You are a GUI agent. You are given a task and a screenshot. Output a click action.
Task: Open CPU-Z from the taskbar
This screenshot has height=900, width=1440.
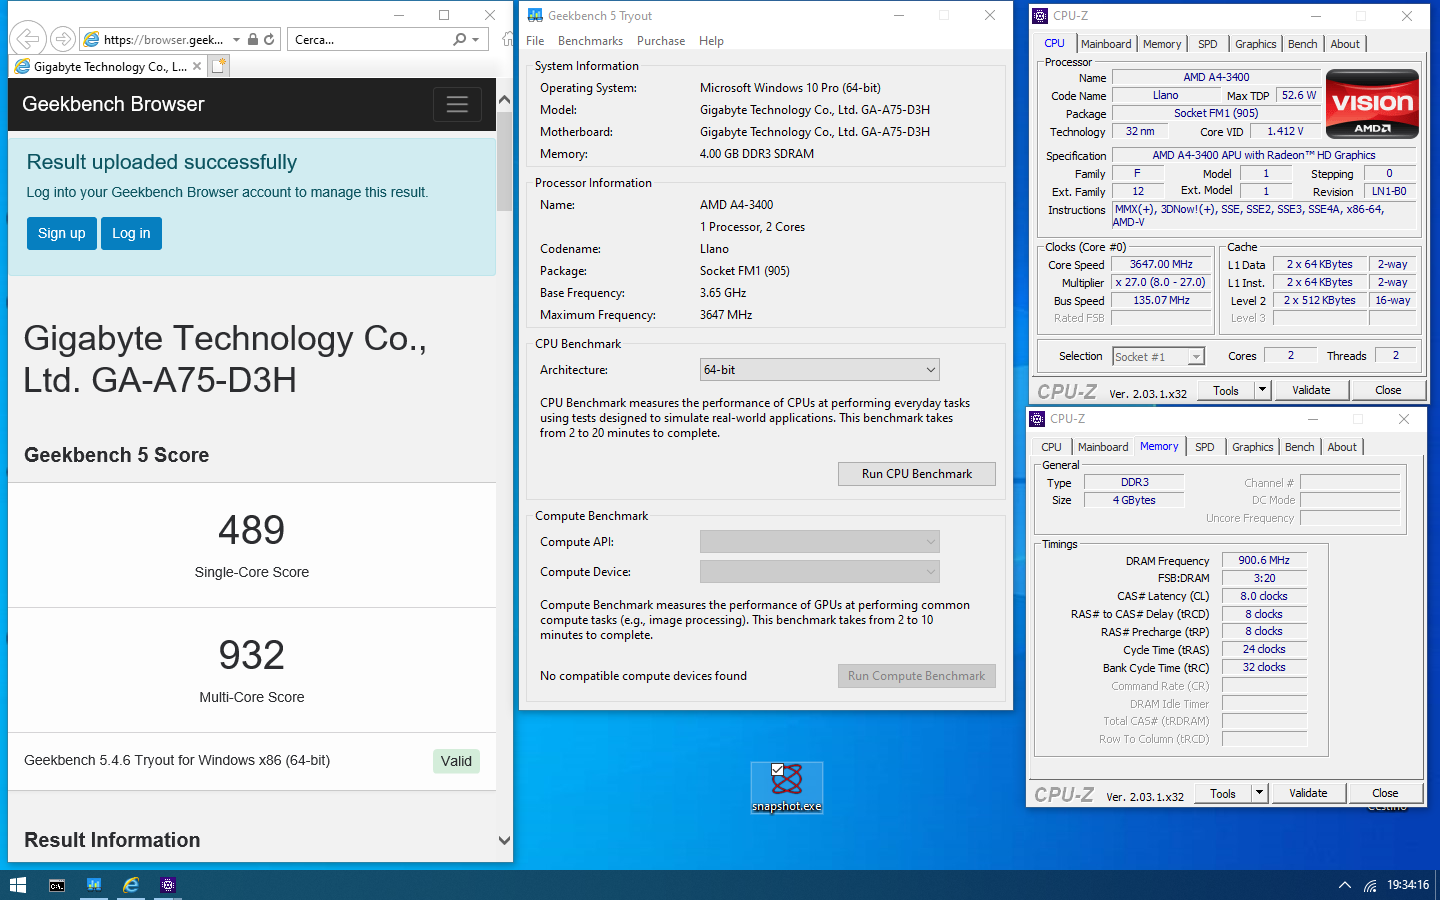click(168, 885)
